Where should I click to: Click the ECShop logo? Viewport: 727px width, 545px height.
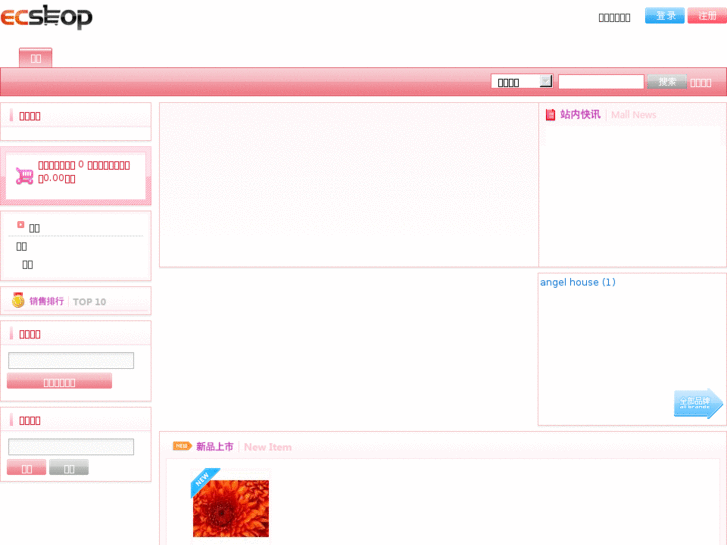(x=46, y=17)
